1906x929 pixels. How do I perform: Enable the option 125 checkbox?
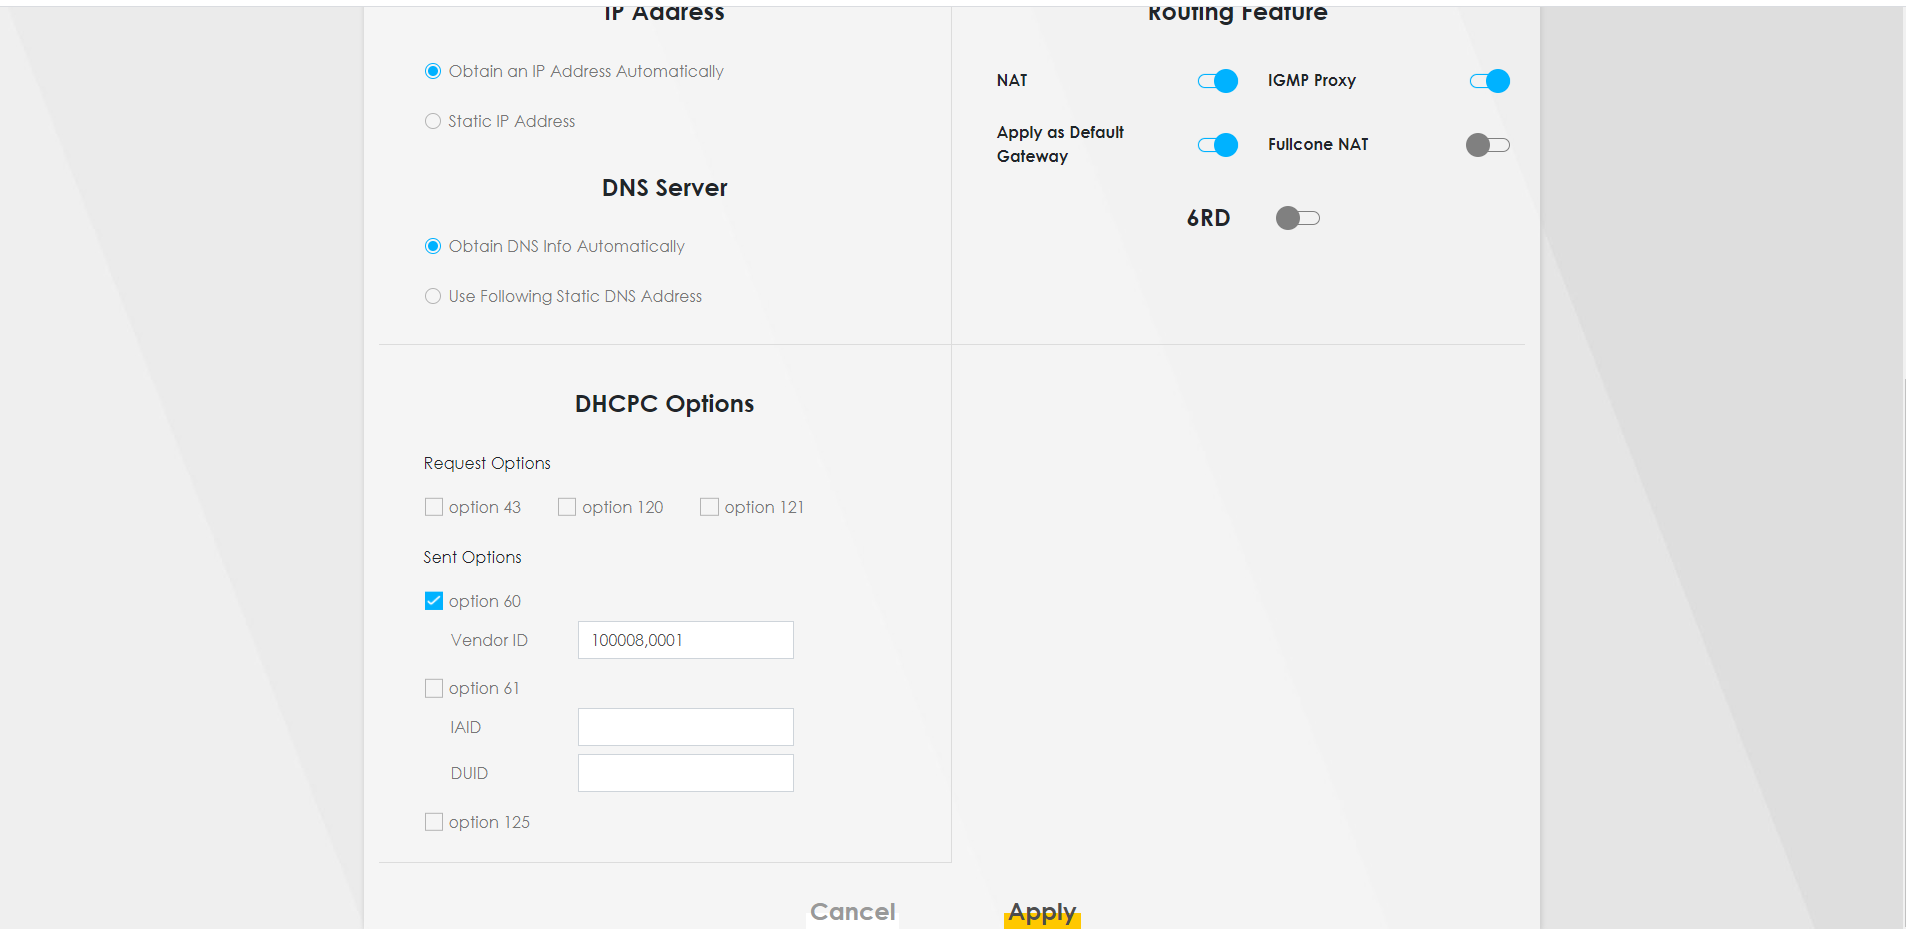[x=434, y=822]
